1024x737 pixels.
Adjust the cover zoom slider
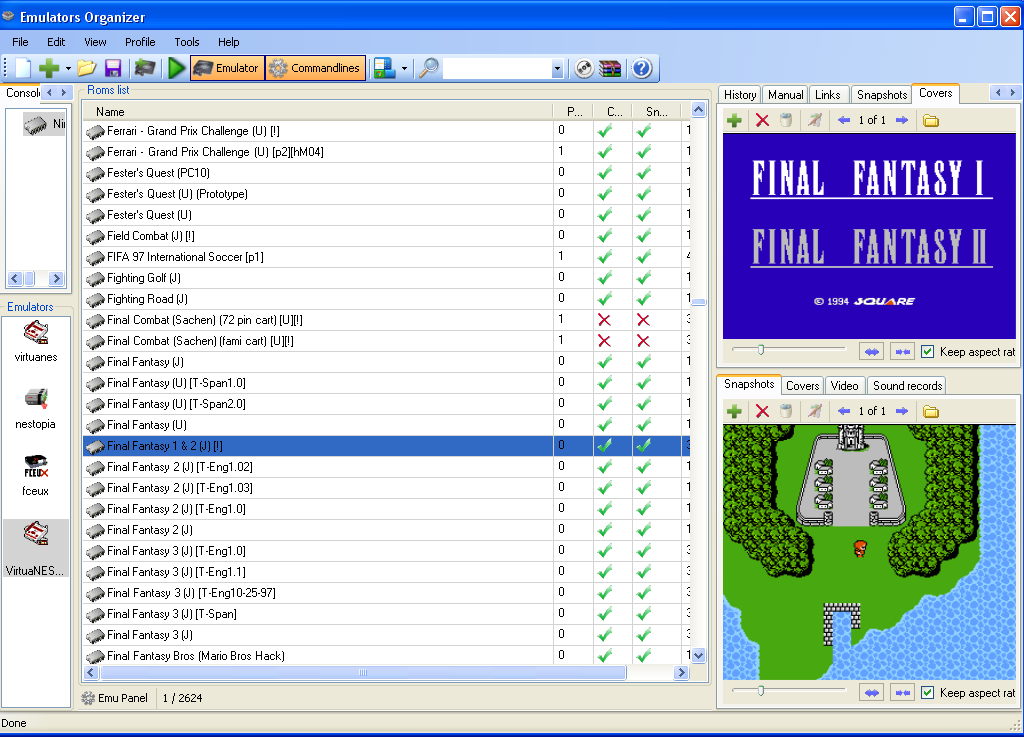[761, 351]
